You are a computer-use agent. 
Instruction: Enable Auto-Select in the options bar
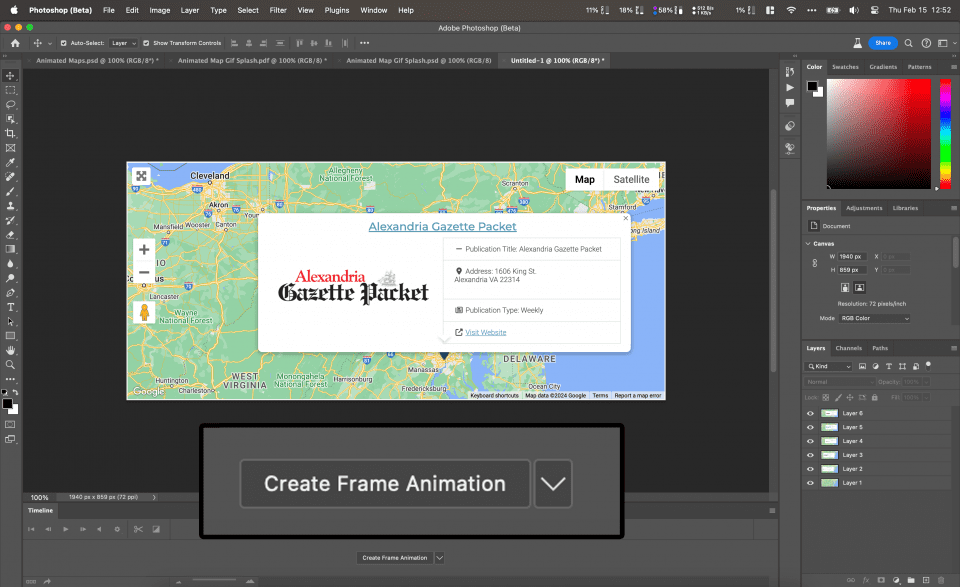point(62,43)
